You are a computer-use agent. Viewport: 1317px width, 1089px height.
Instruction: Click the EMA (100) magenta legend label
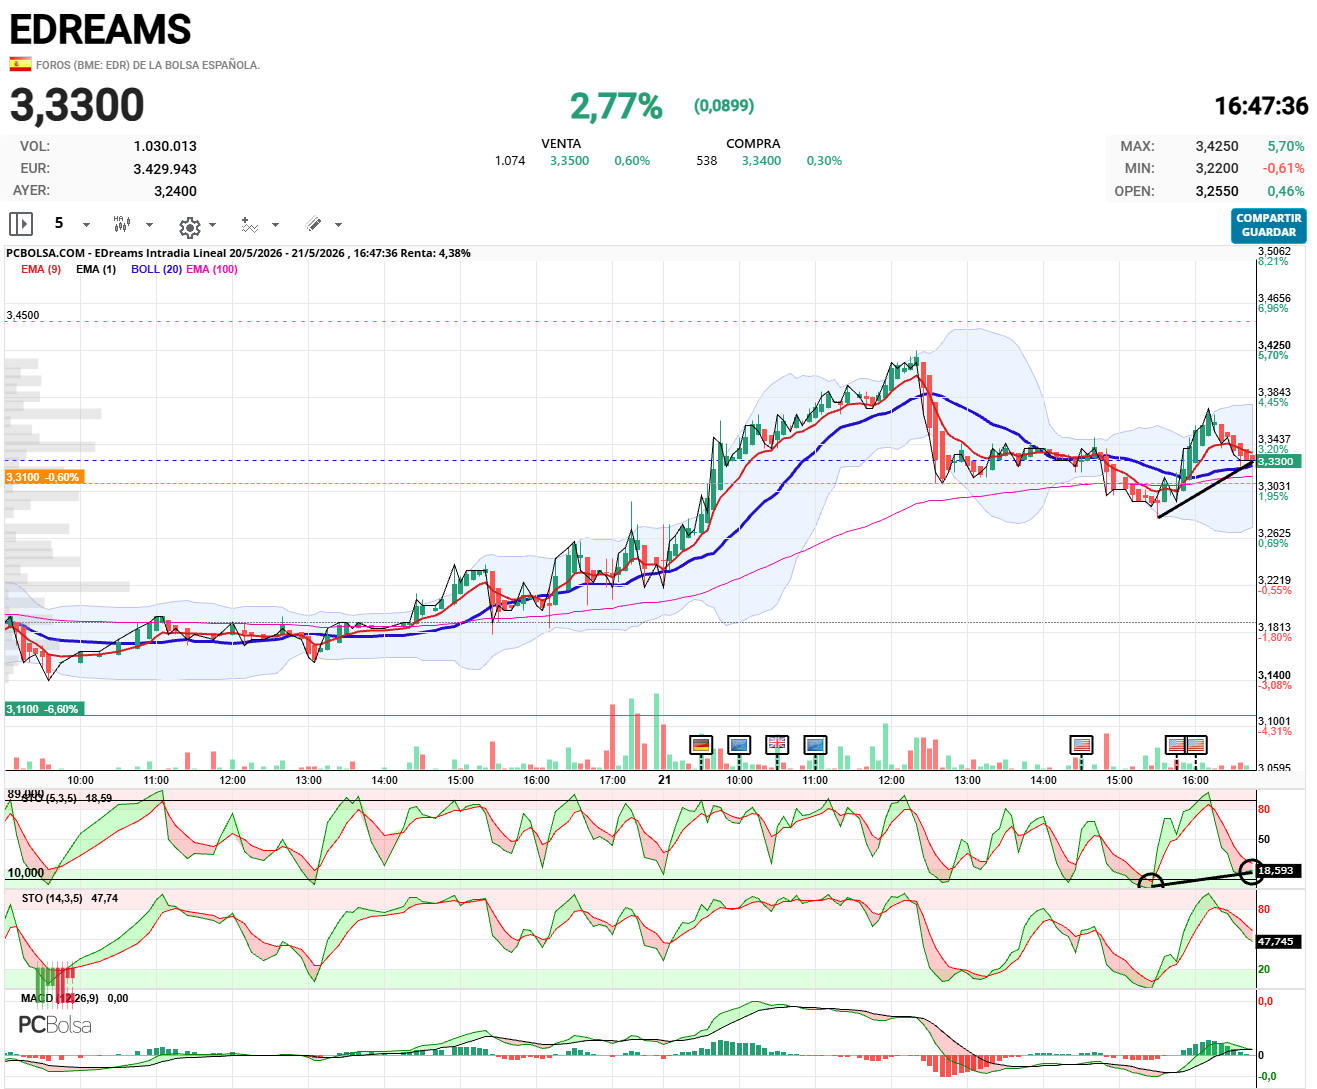[212, 269]
